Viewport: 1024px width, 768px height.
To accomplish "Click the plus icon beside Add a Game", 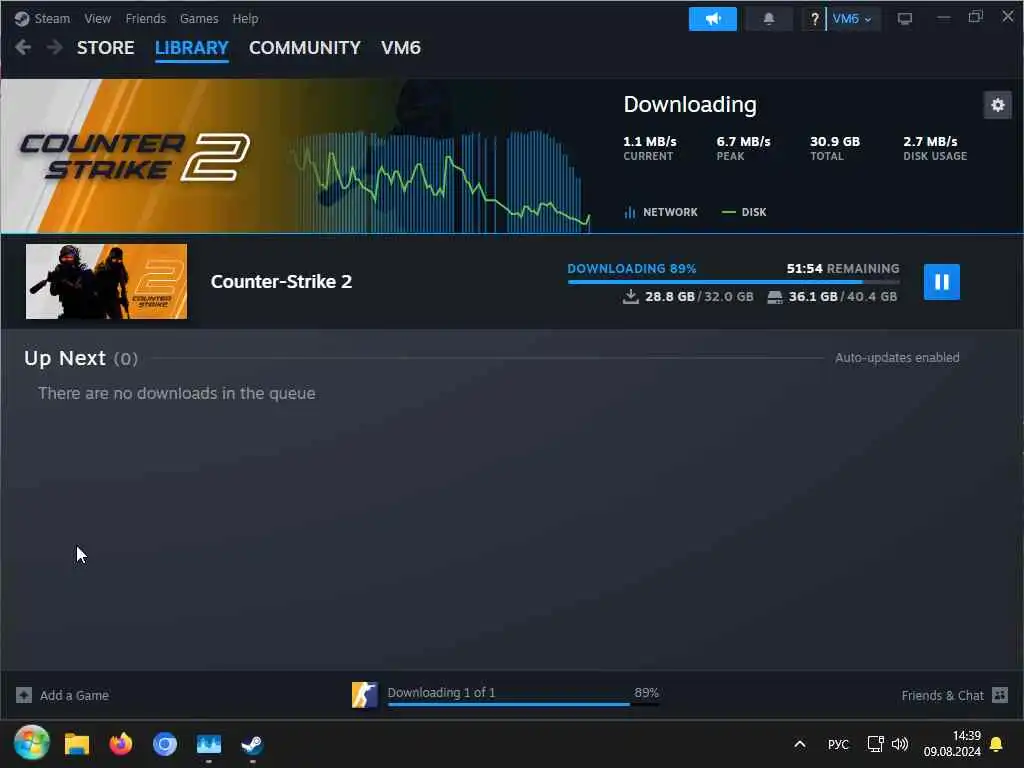I will click(x=24, y=695).
